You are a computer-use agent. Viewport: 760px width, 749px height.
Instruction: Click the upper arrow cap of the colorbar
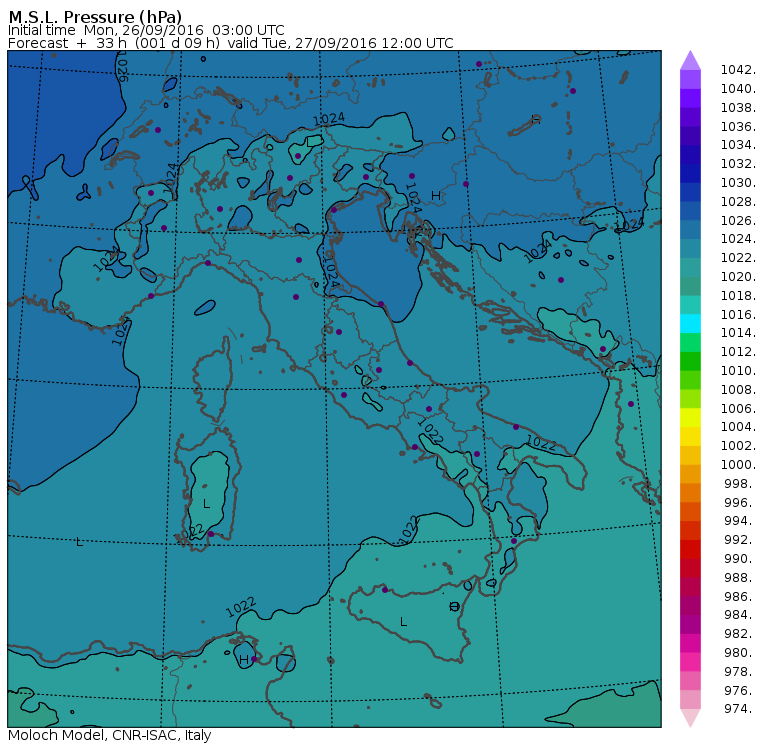tap(690, 60)
